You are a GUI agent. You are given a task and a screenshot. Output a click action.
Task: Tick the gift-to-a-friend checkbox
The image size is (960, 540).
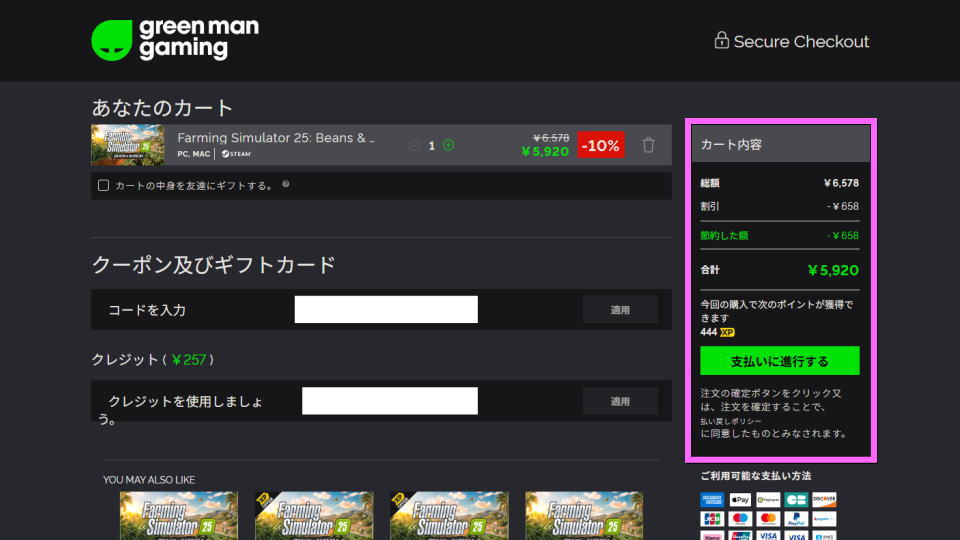103,186
